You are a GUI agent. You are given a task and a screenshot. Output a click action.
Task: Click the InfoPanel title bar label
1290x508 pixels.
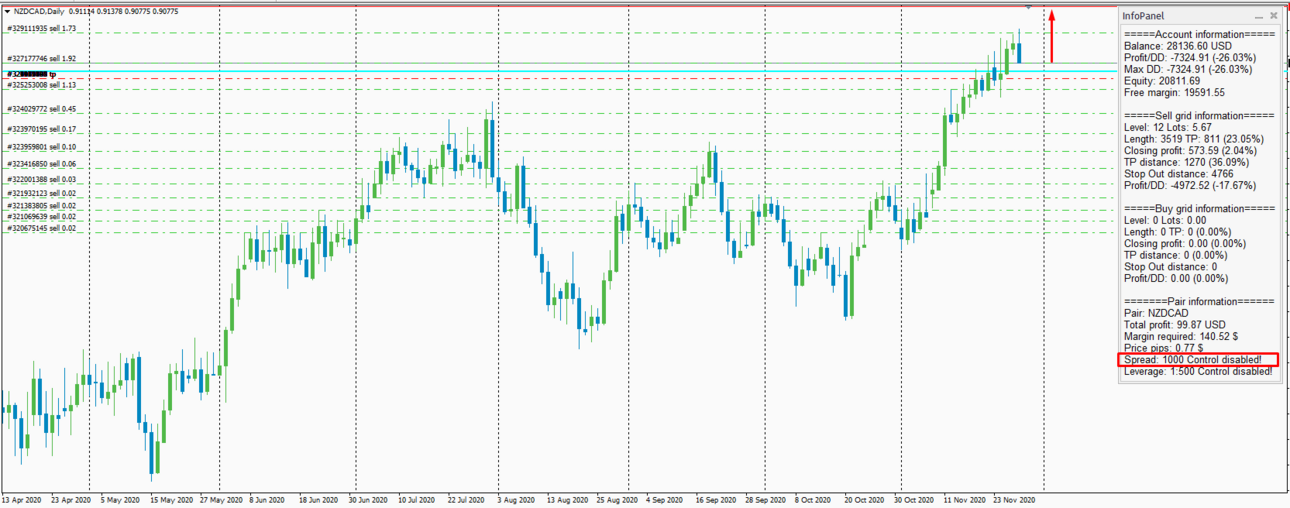click(1143, 16)
